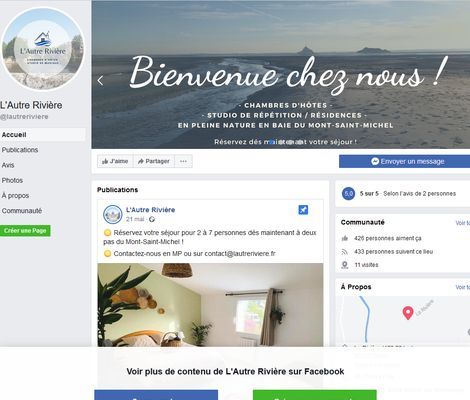Click the pinned post pin icon
The width and height of the screenshot is (470, 400).
303,210
